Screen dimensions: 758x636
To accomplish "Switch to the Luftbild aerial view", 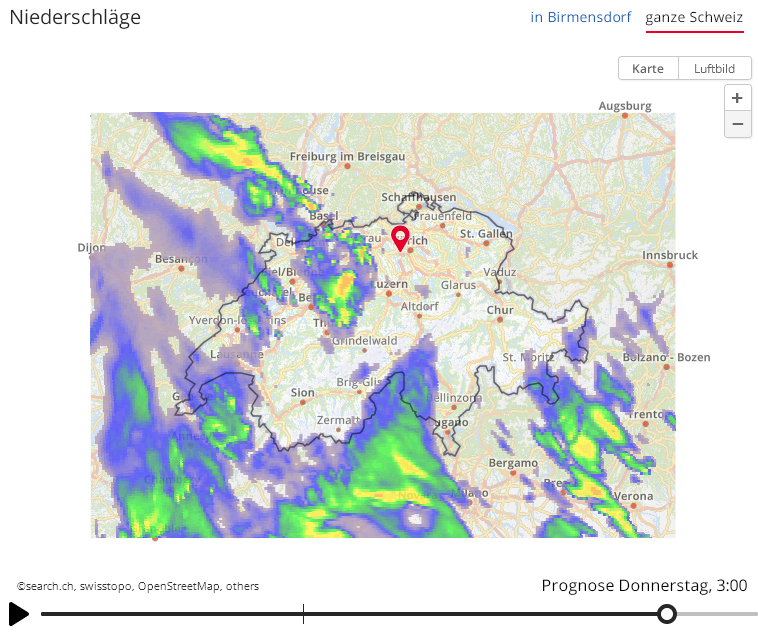I will click(714, 69).
